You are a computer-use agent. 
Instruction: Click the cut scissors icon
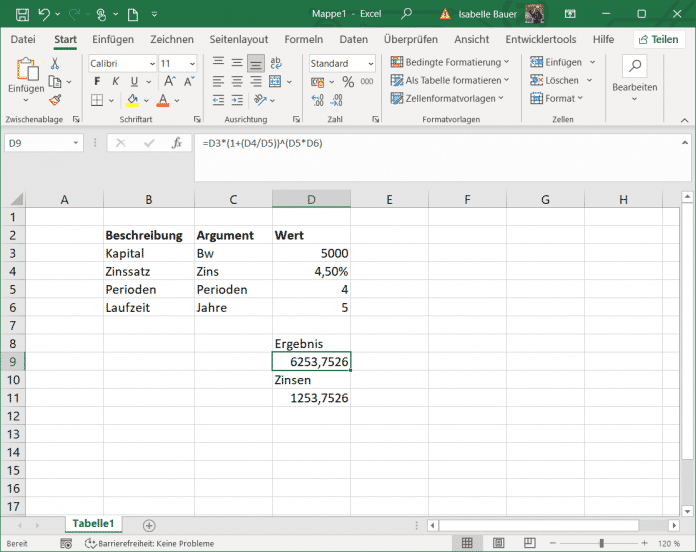[55, 62]
